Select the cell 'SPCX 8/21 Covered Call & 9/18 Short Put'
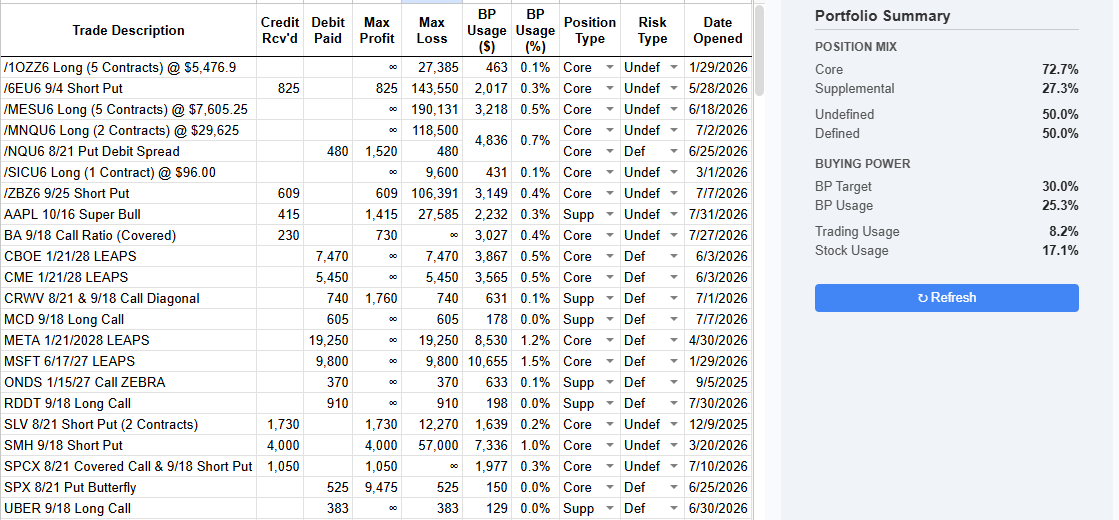This screenshot has width=1119, height=520. pyautogui.click(x=128, y=466)
